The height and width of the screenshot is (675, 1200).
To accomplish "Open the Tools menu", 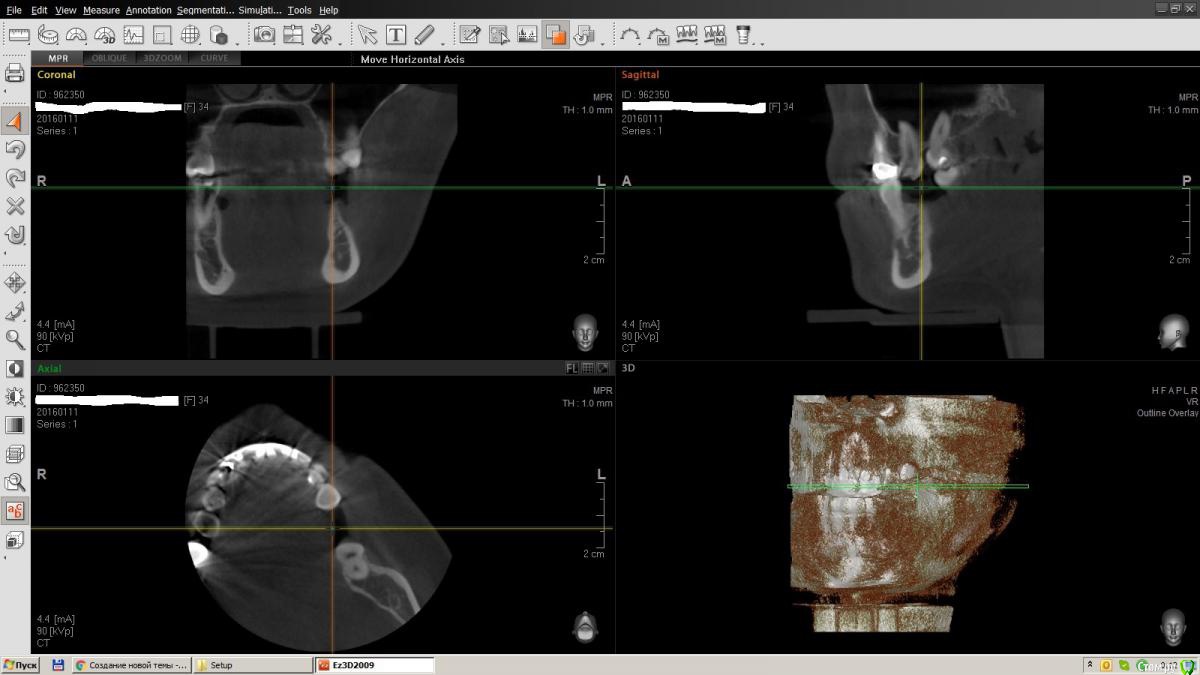I will (x=299, y=10).
